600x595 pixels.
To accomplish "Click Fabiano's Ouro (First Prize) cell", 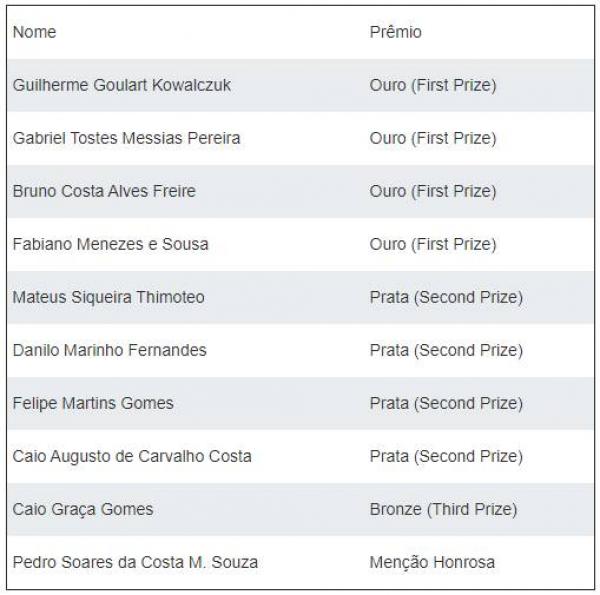I will coord(433,244).
